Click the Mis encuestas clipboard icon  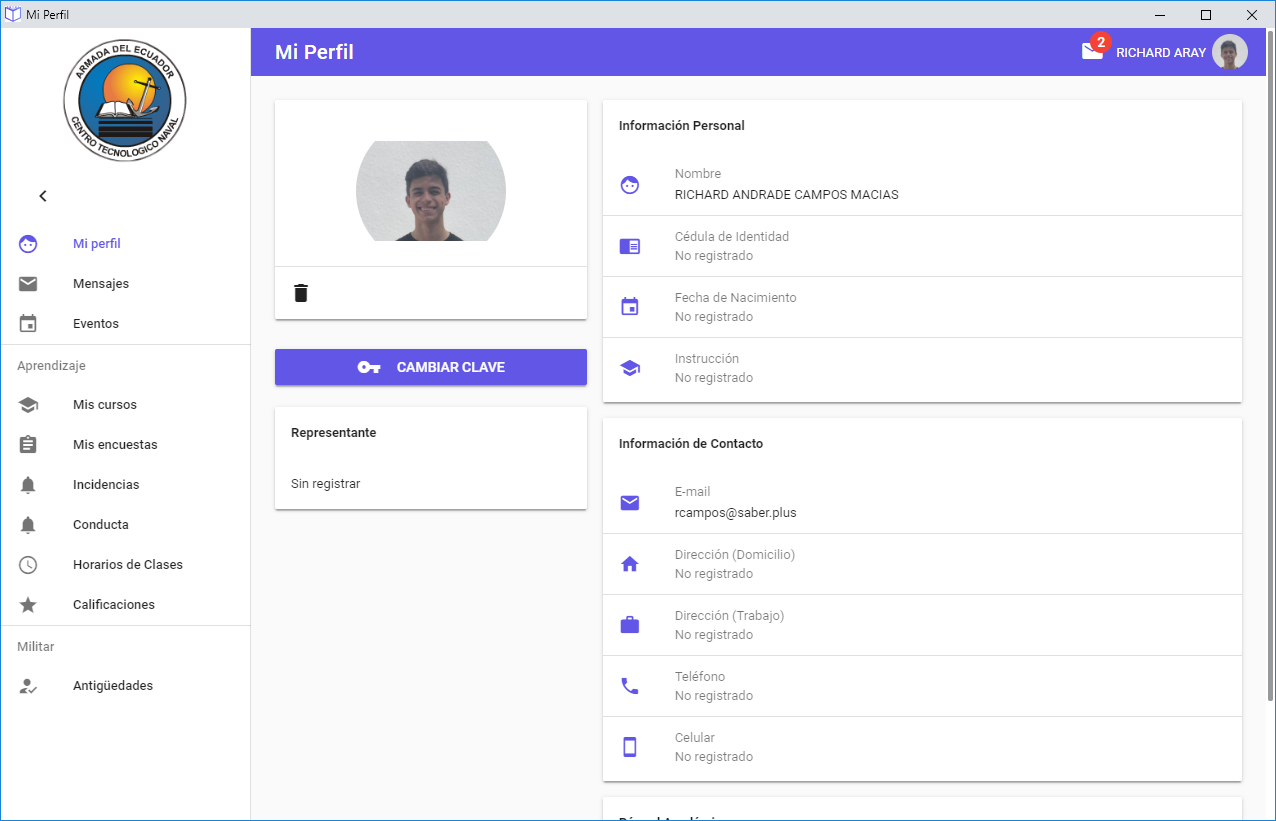[28, 445]
